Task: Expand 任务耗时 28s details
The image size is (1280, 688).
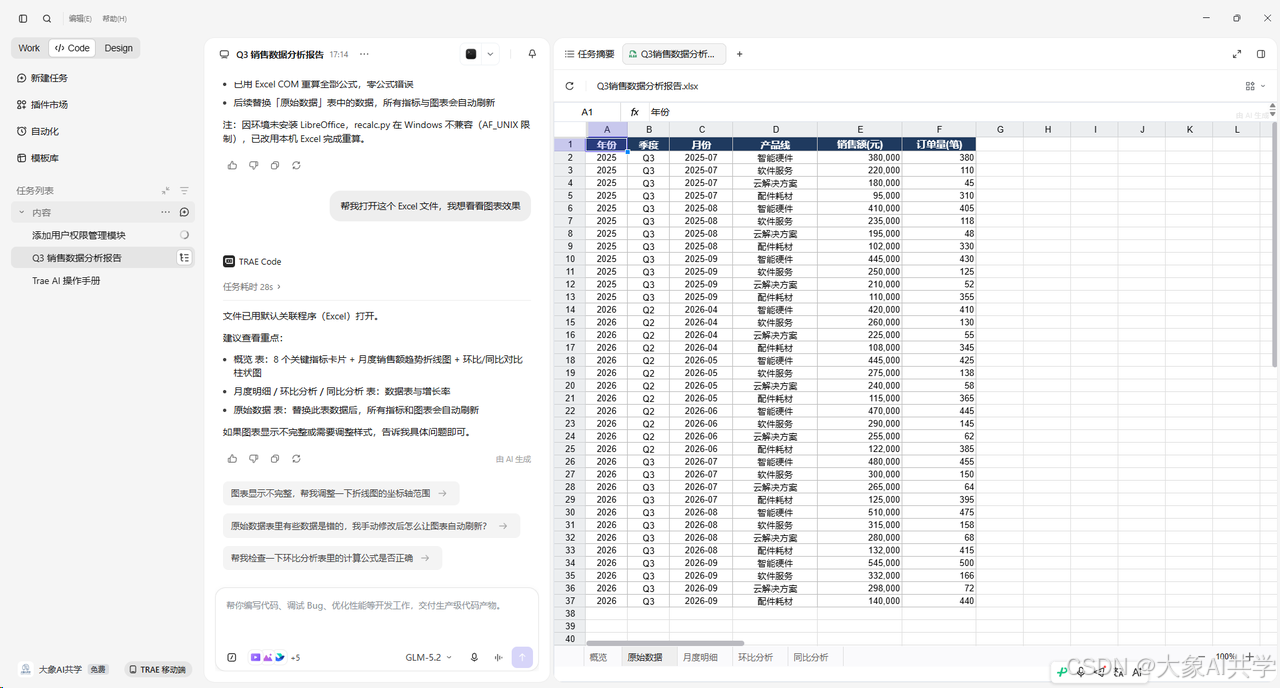Action: pyautogui.click(x=252, y=287)
